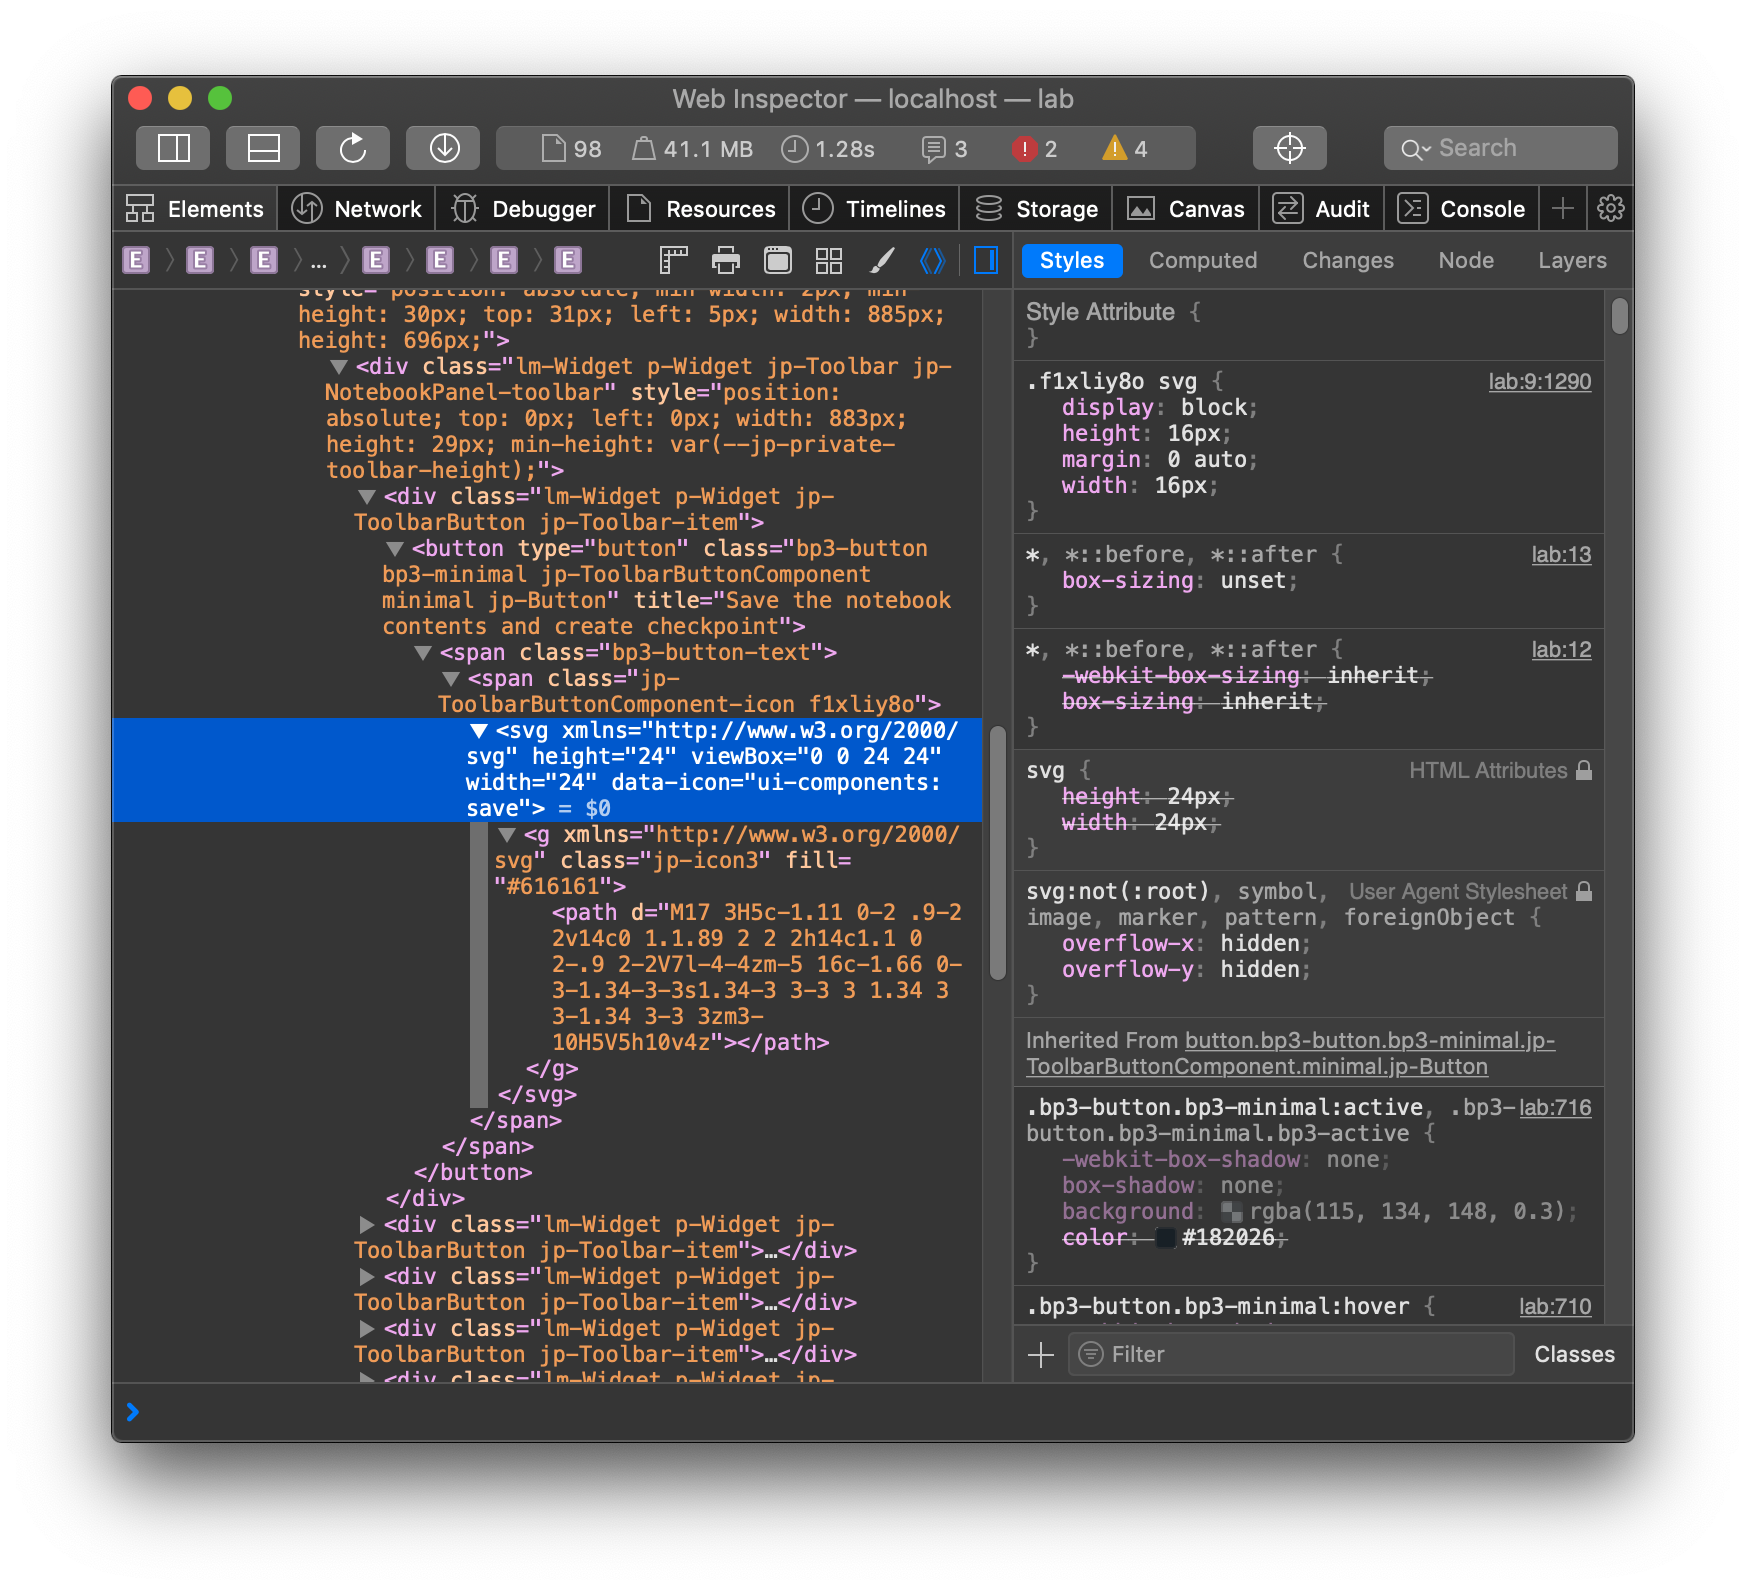The image size is (1746, 1590).
Task: Click the DOM tree scrollbar thumb
Action: (x=997, y=853)
